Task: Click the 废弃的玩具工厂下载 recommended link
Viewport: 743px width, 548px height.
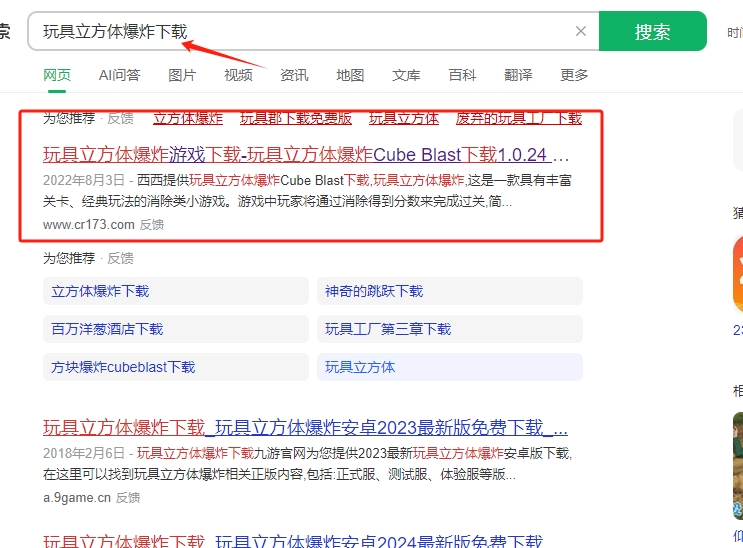Action: 519,119
